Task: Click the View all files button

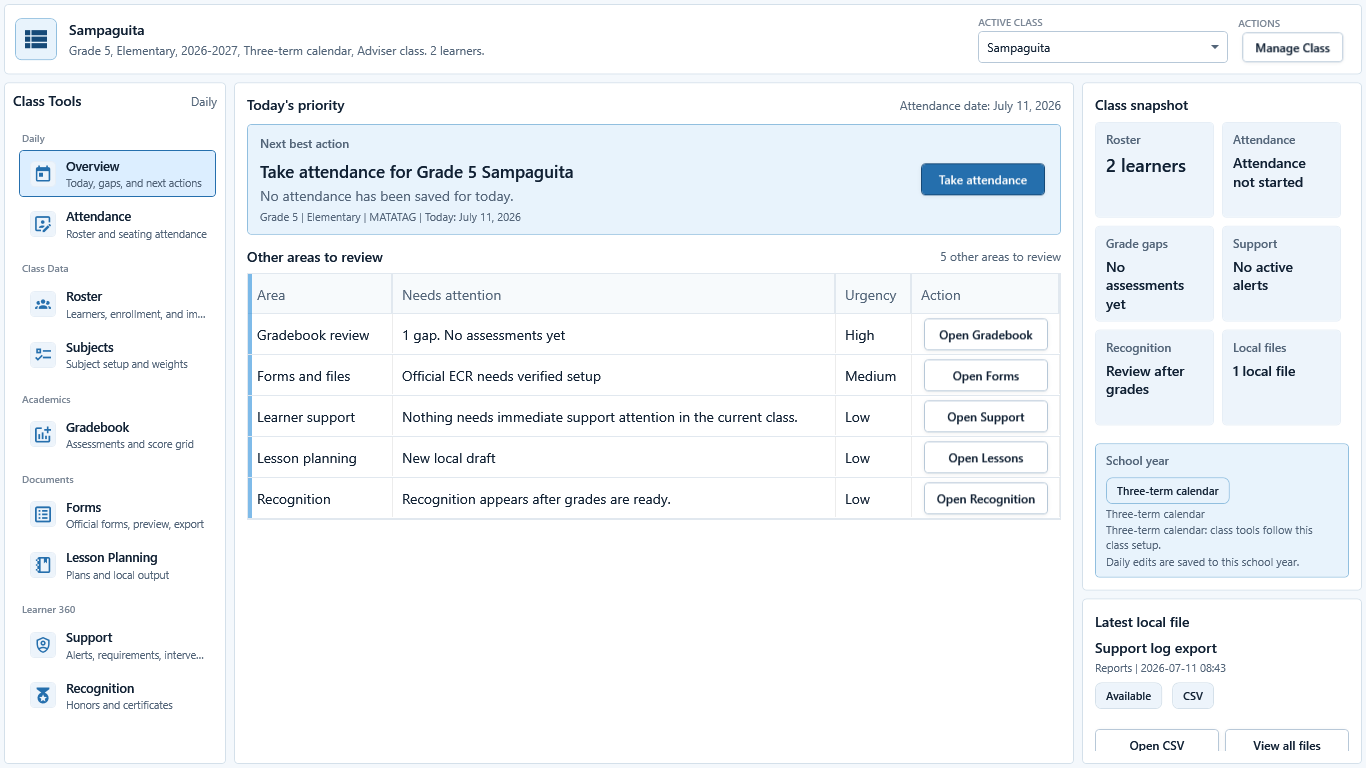Action: click(x=1286, y=743)
